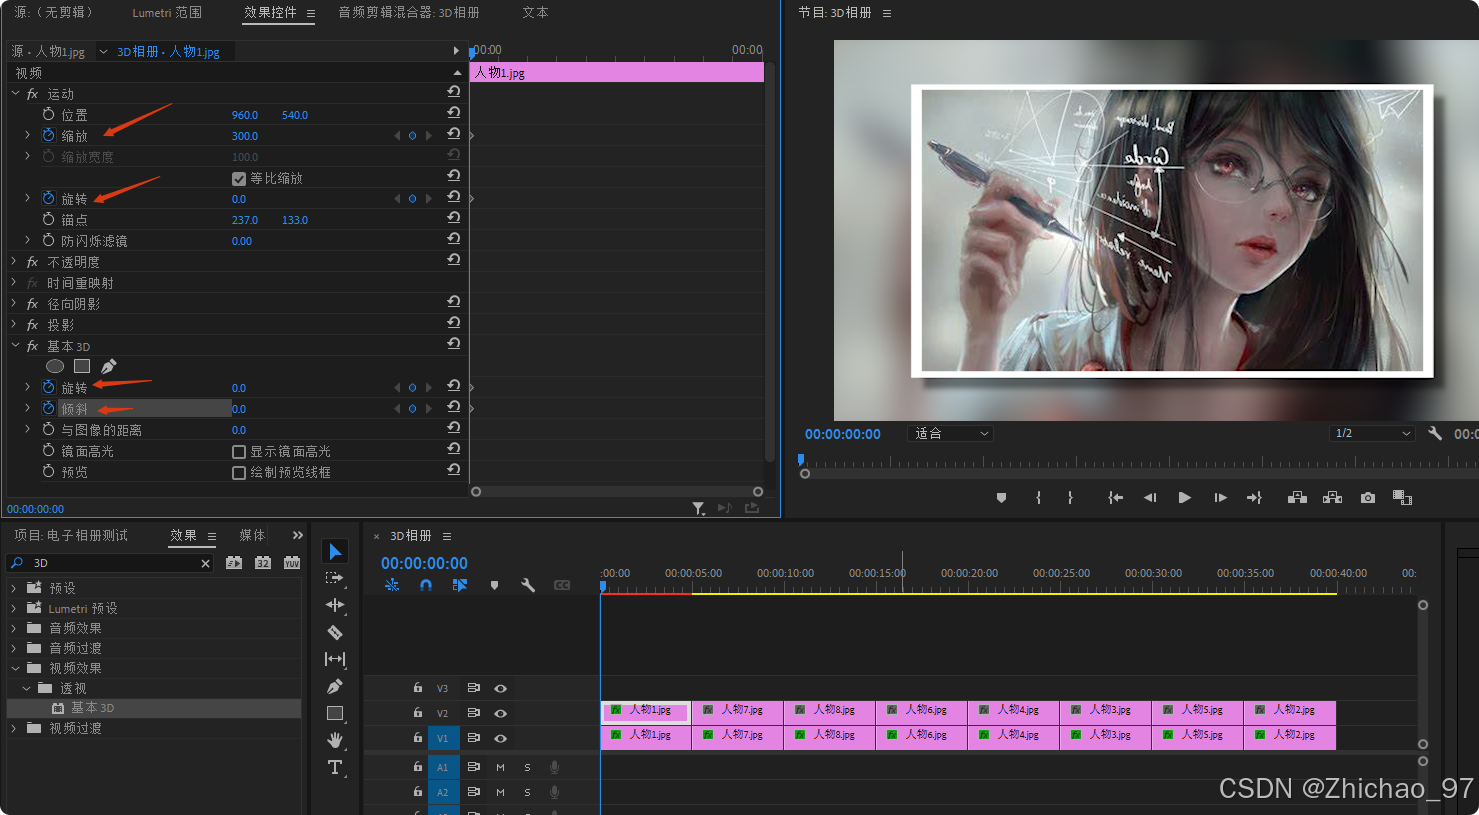Hide V2 track output with the eye icon

tap(501, 713)
